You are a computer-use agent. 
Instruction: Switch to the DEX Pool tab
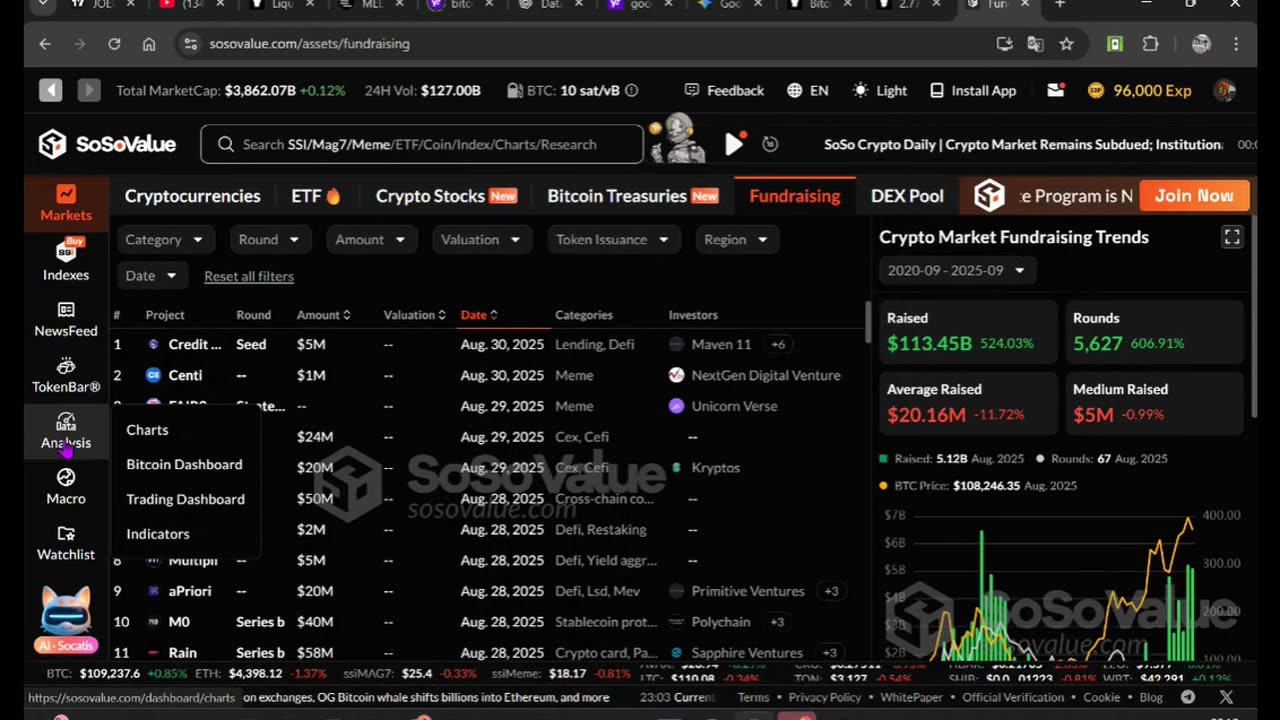(x=907, y=196)
